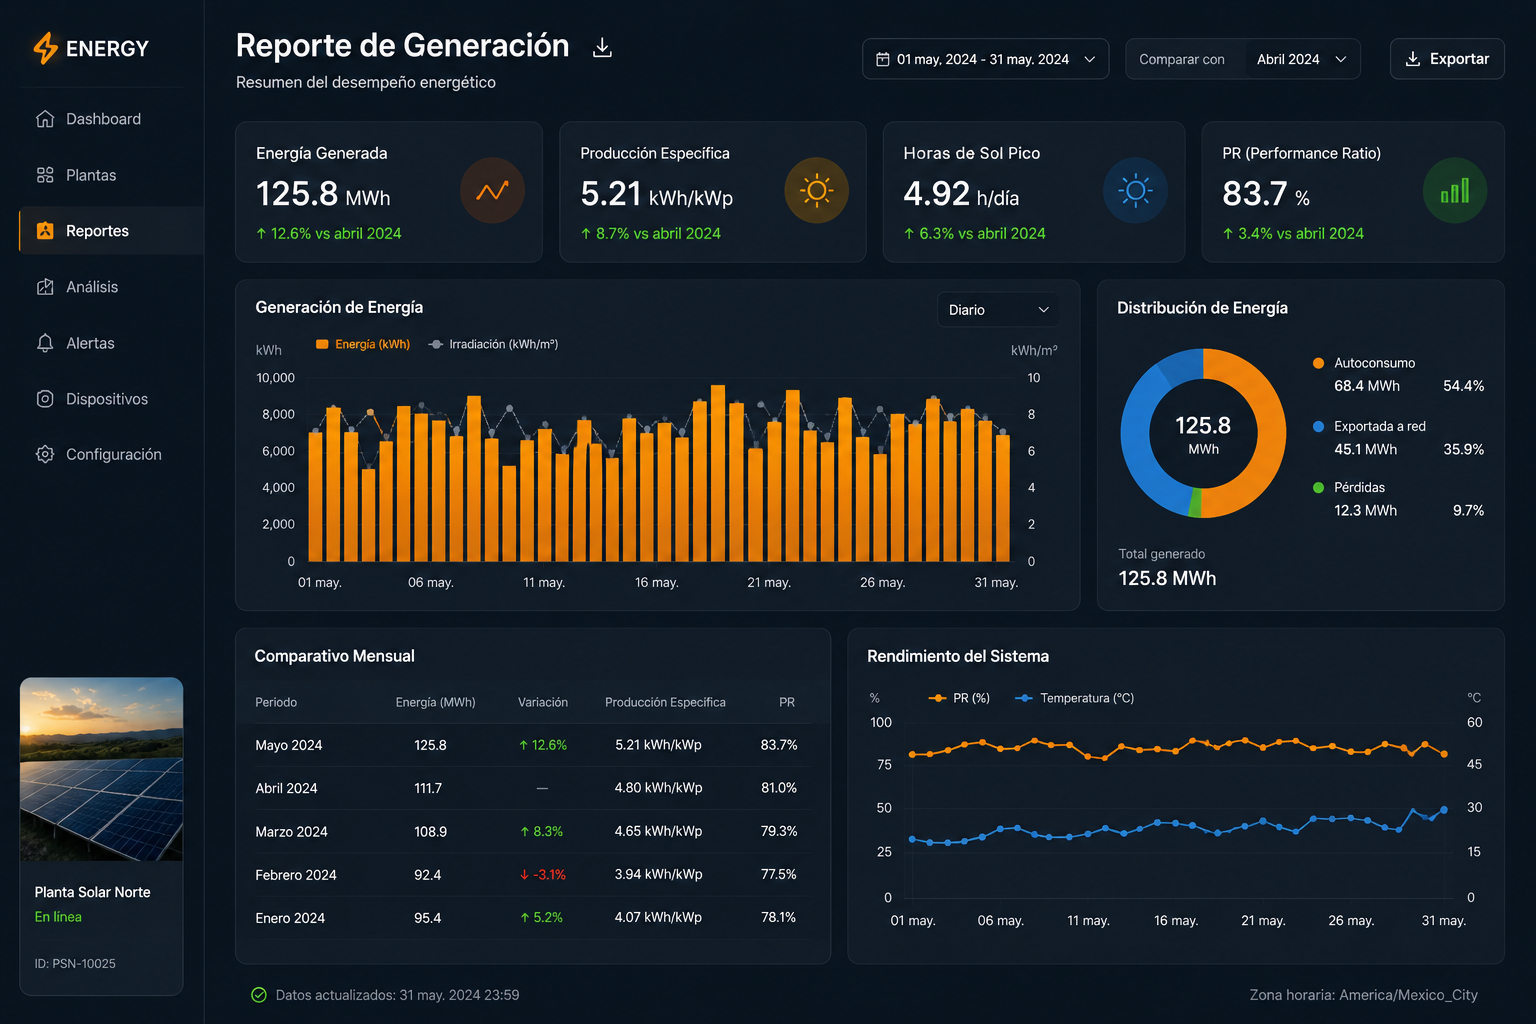Open the Alertas menu item
The image size is (1536, 1024).
click(x=102, y=343)
